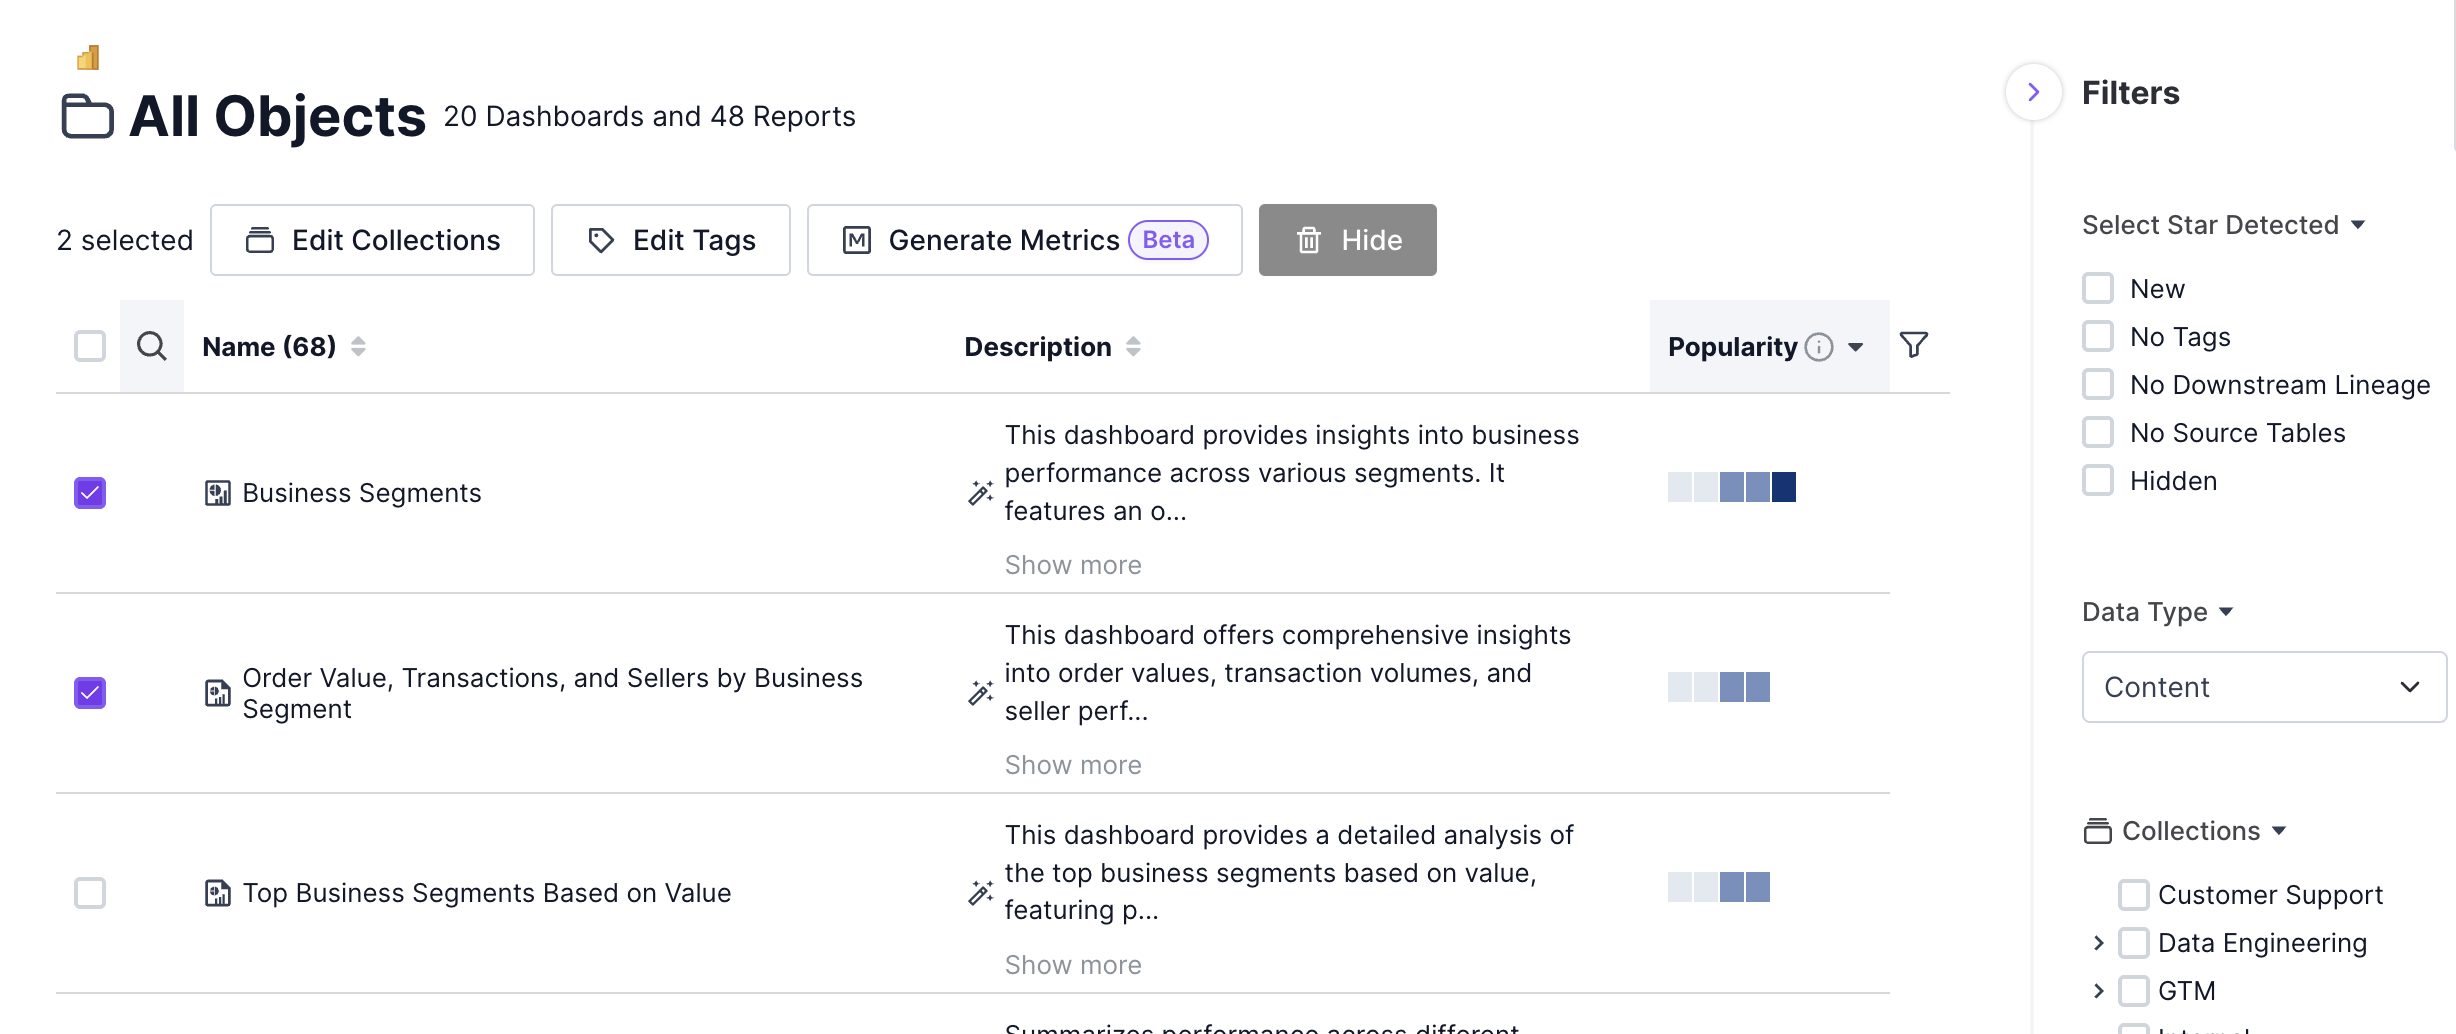
Task: Click the Hide button
Action: click(1347, 240)
